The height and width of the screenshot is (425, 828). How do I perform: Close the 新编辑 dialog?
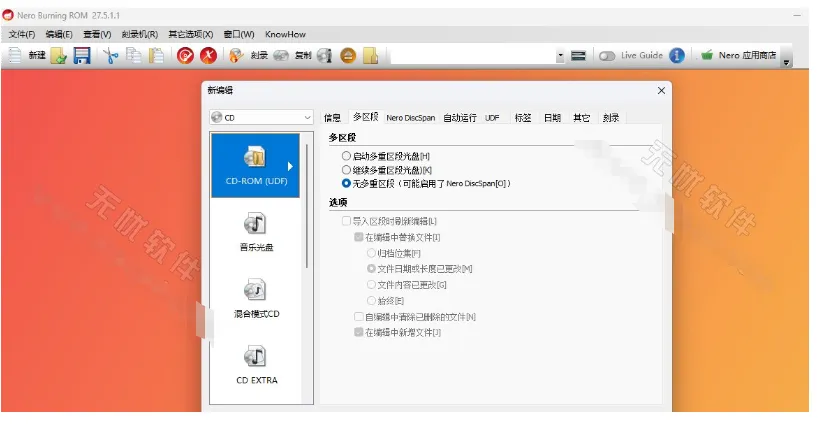coord(661,91)
